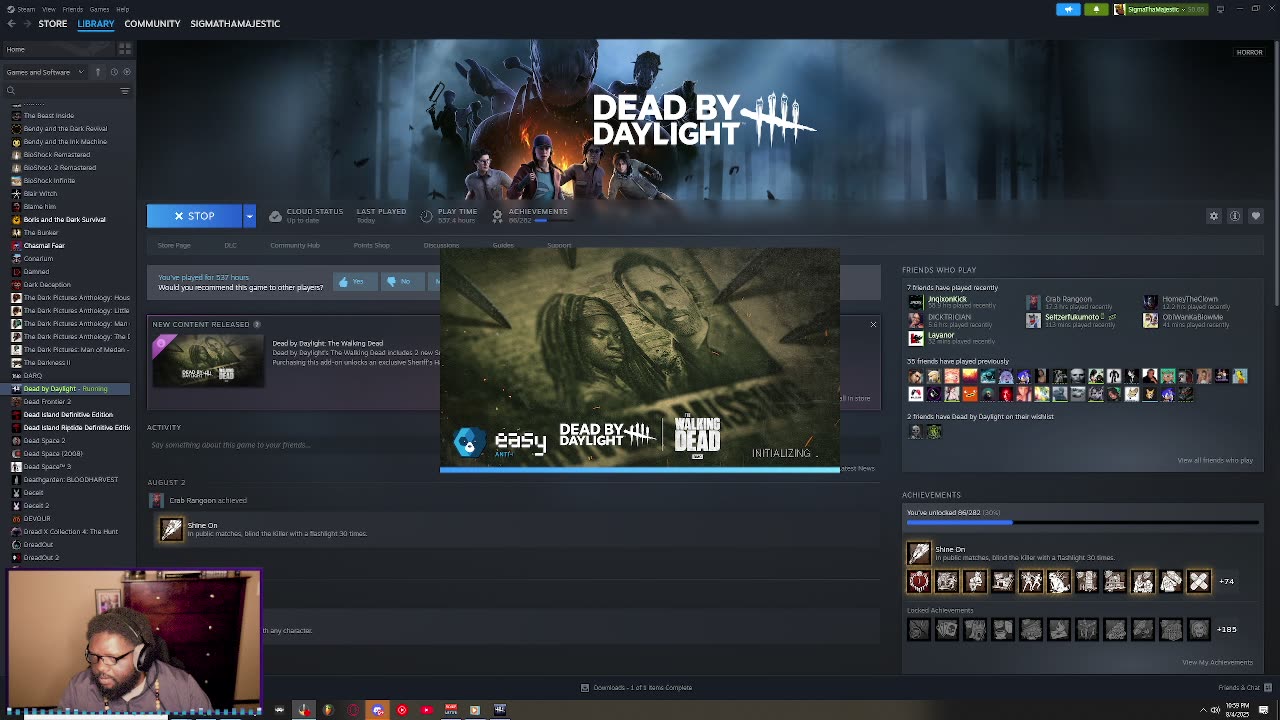This screenshot has height=720, width=1280.
Task: Open the Discord icon in the taskbar
Action: [377, 710]
